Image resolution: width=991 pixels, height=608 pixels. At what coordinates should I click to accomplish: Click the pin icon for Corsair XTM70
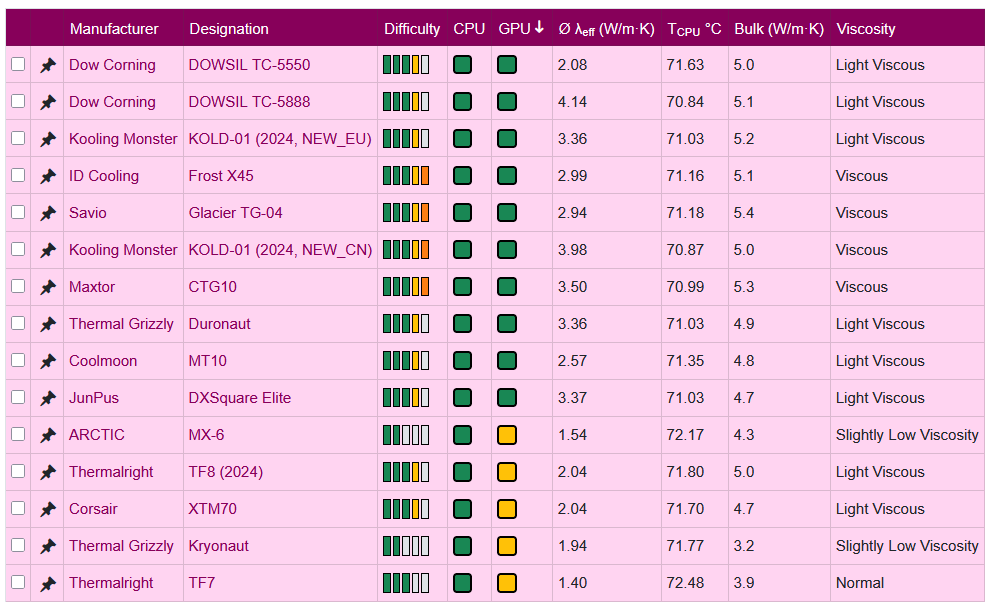pos(47,509)
